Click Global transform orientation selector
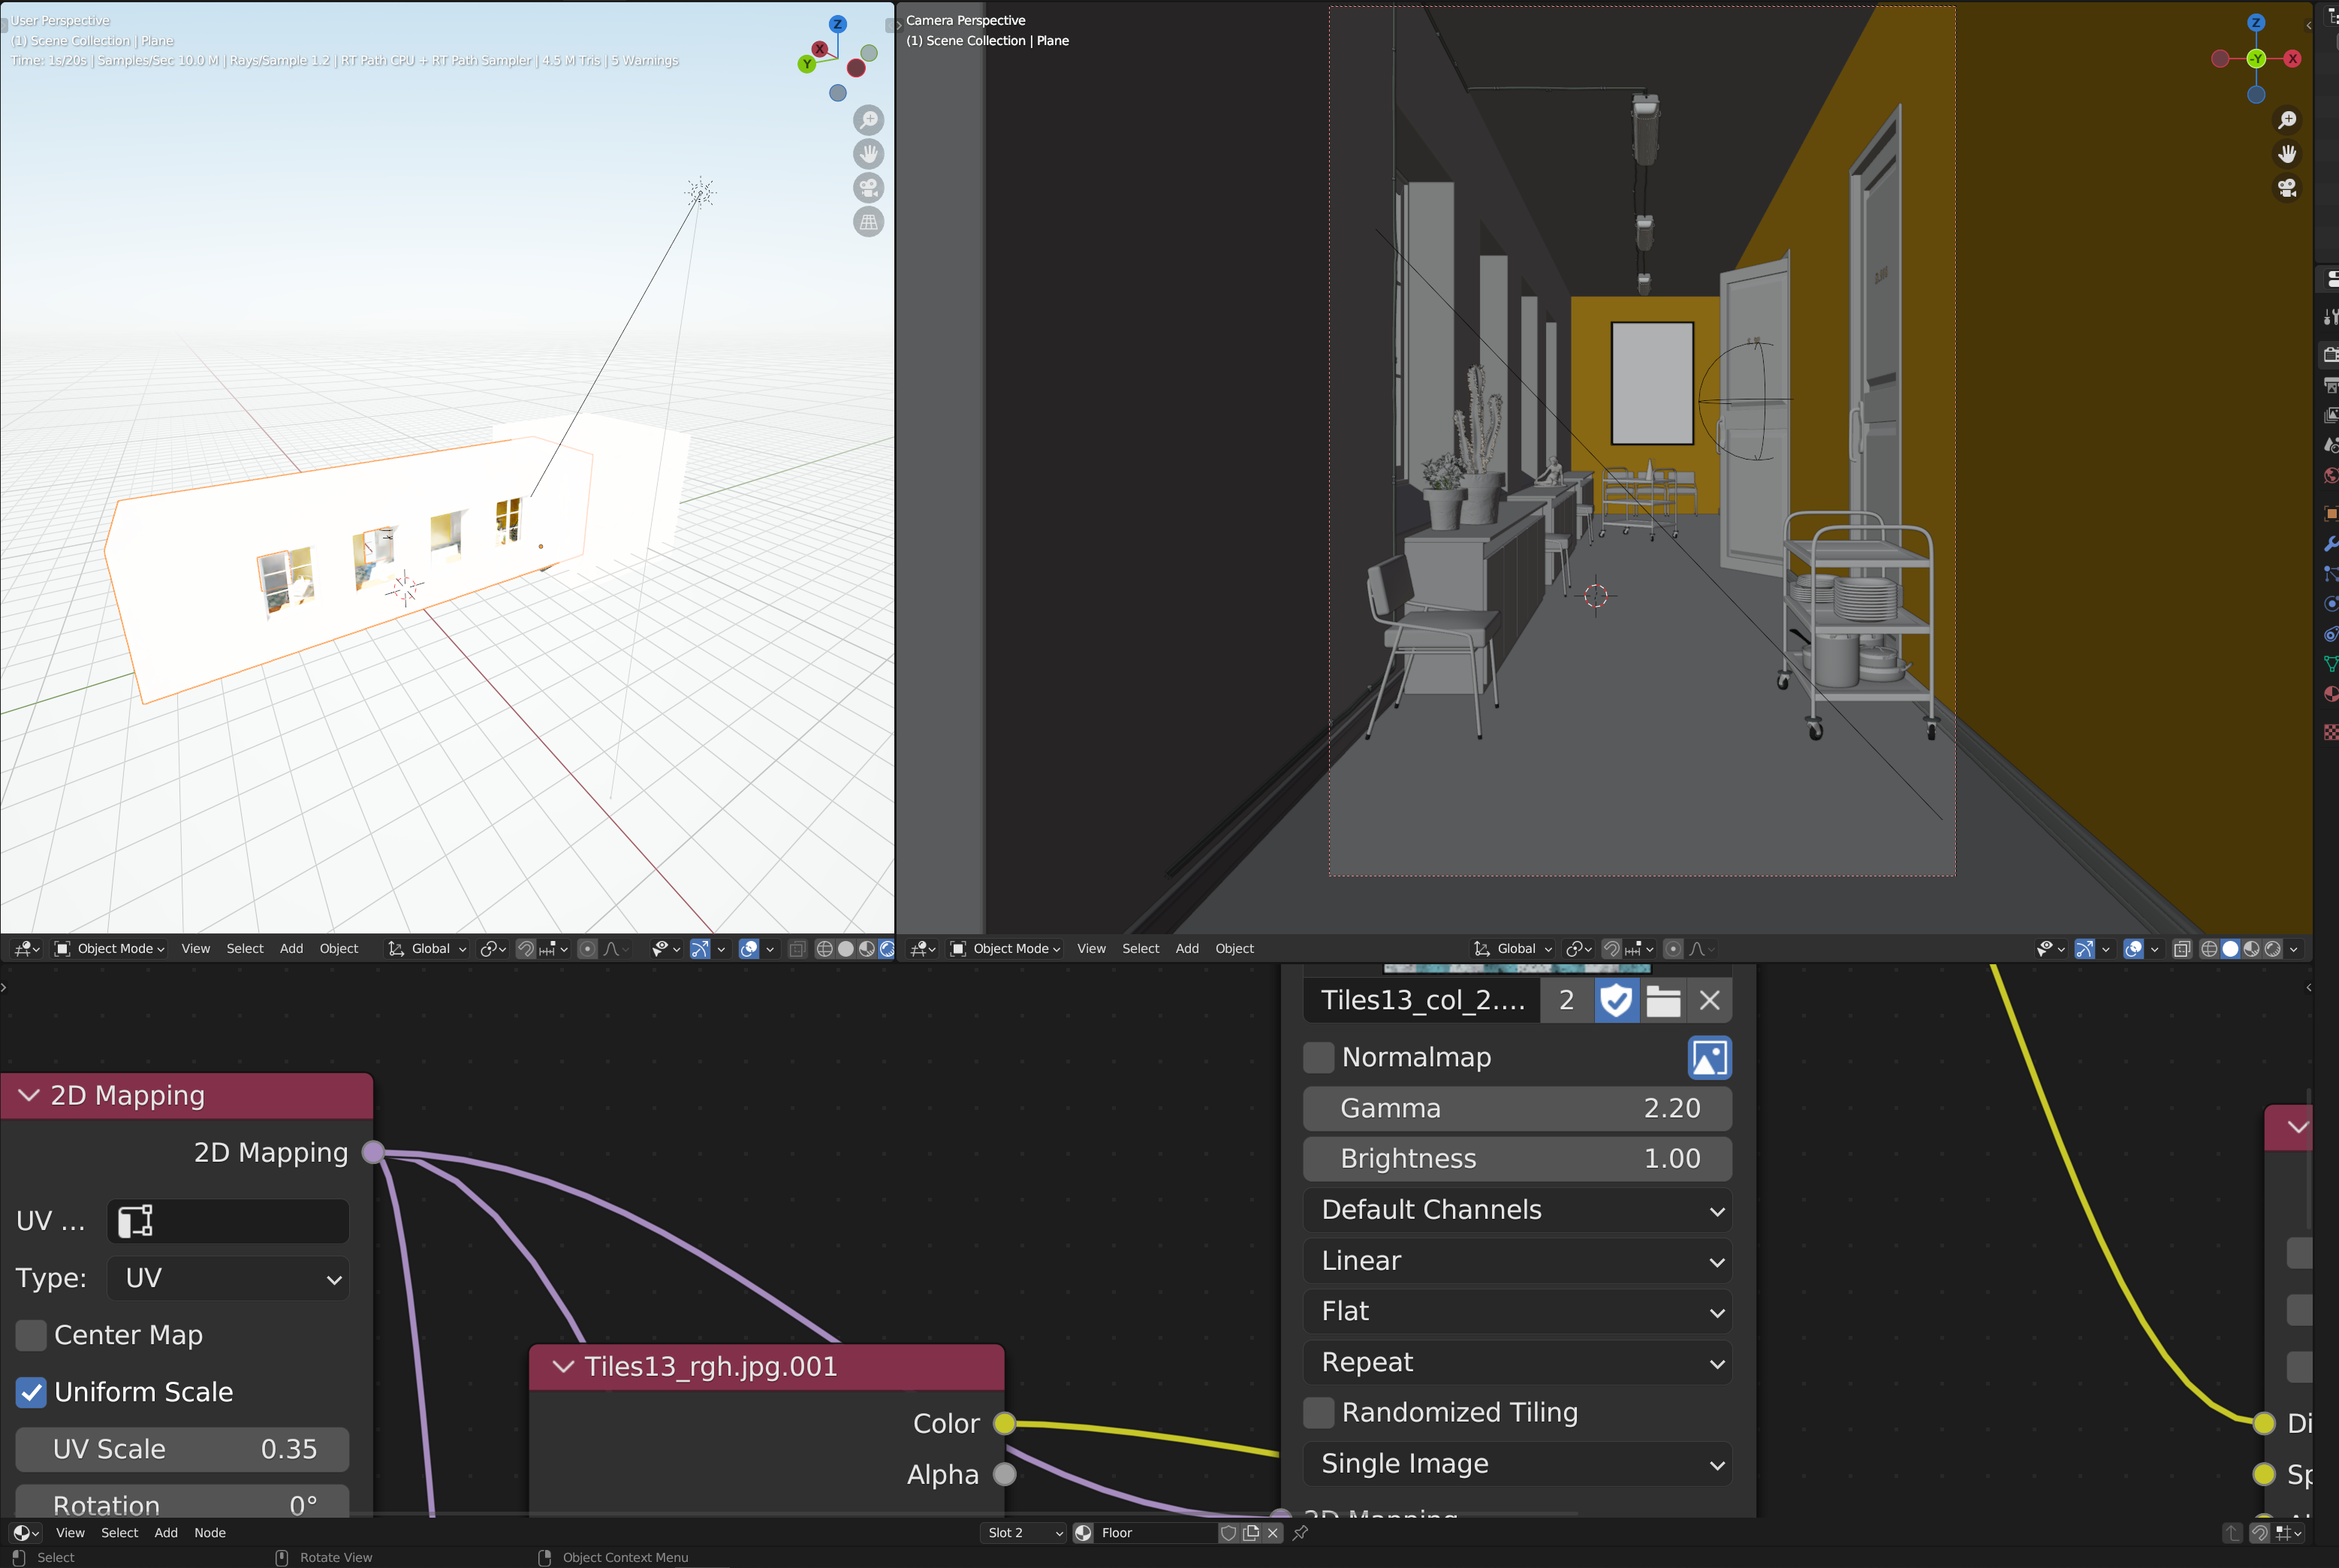The height and width of the screenshot is (1568, 2339). pyautogui.click(x=1511, y=948)
